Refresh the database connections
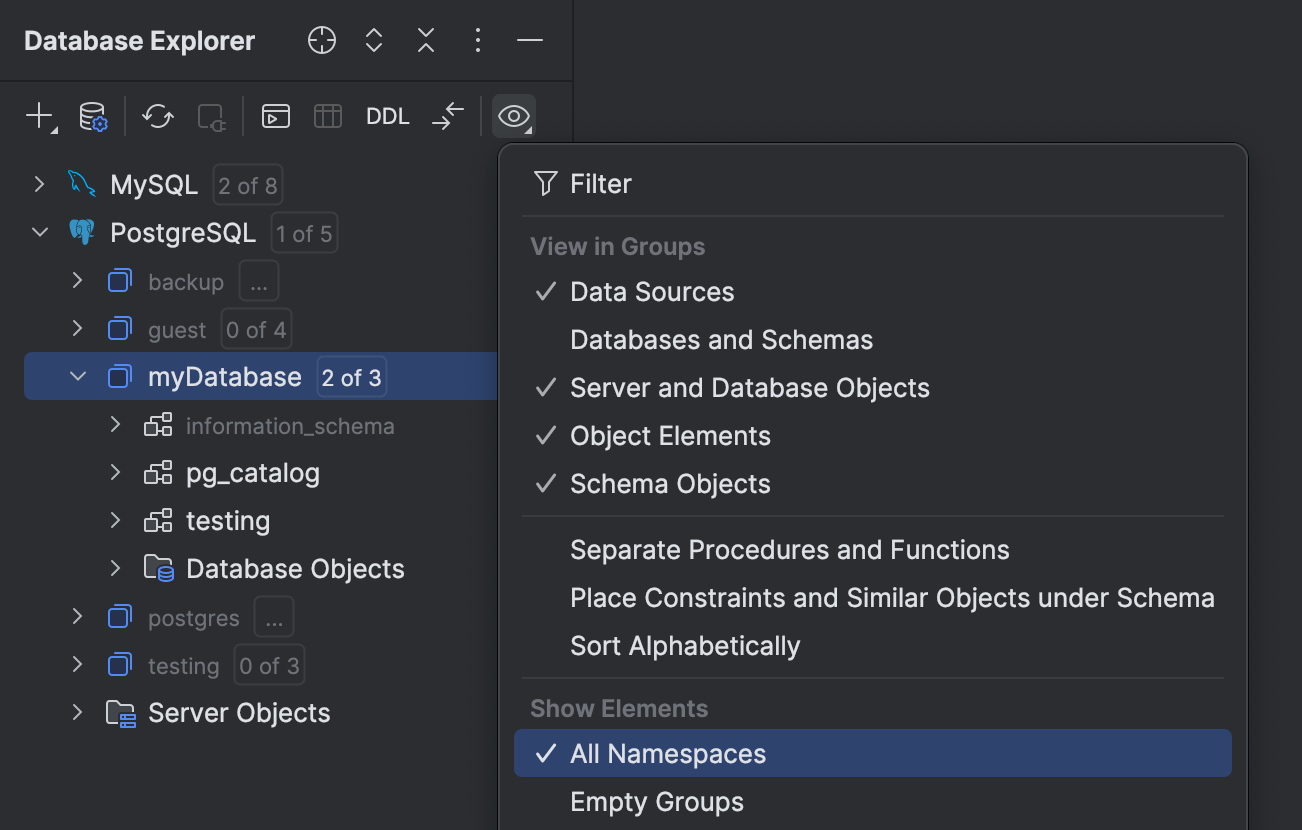The height and width of the screenshot is (830, 1302). coord(157,116)
